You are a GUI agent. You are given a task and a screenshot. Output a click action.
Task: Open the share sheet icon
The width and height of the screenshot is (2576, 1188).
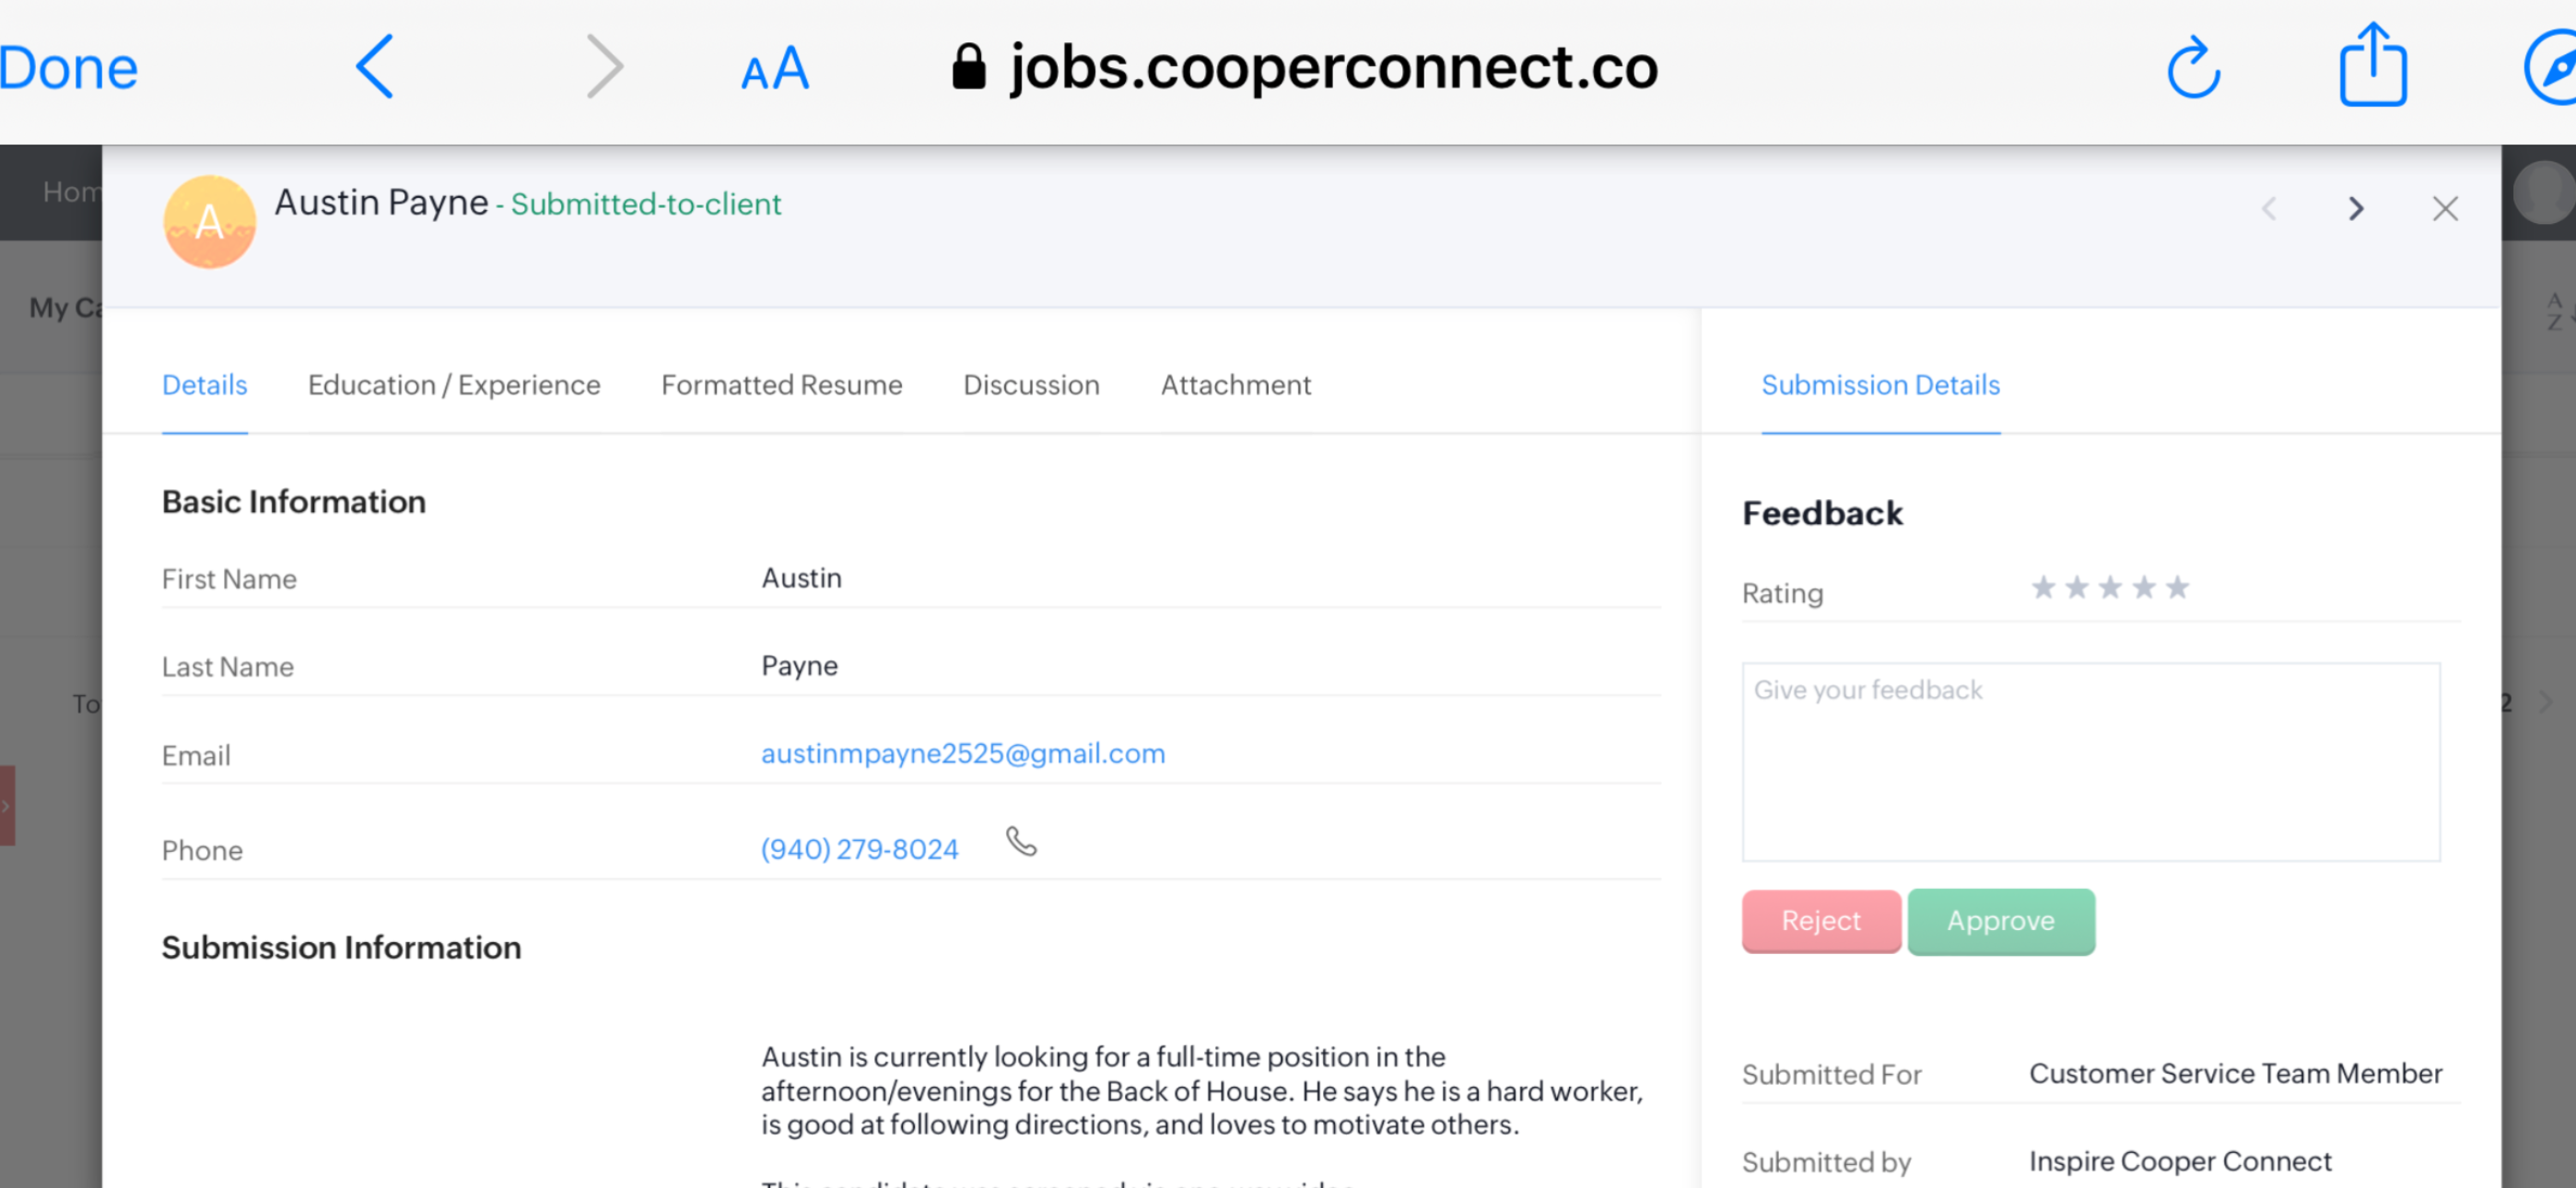point(2372,65)
